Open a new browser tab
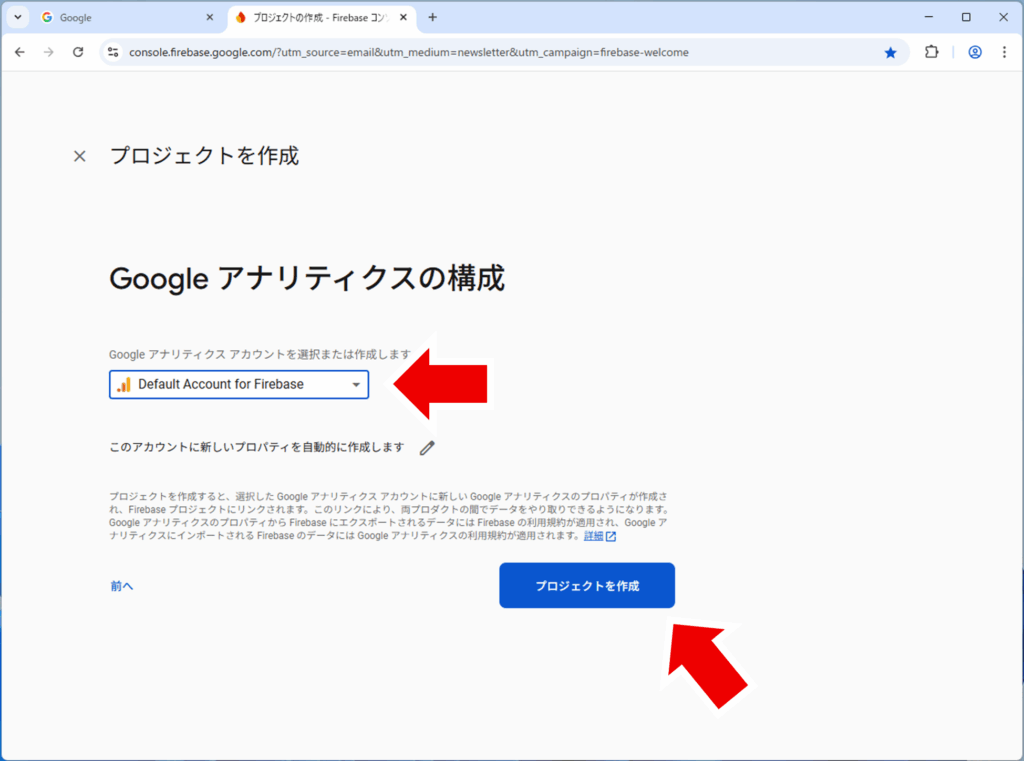 pos(432,18)
